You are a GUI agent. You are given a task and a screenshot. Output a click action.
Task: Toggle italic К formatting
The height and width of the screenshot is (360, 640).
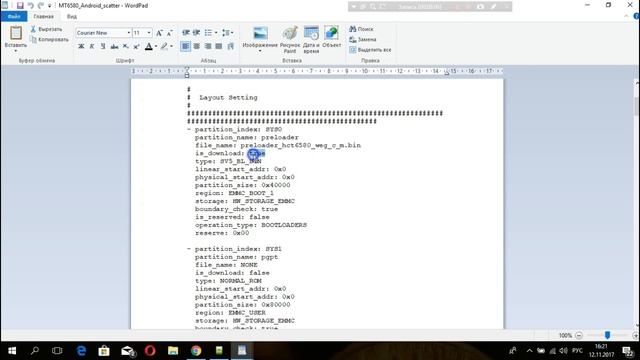tap(92, 47)
